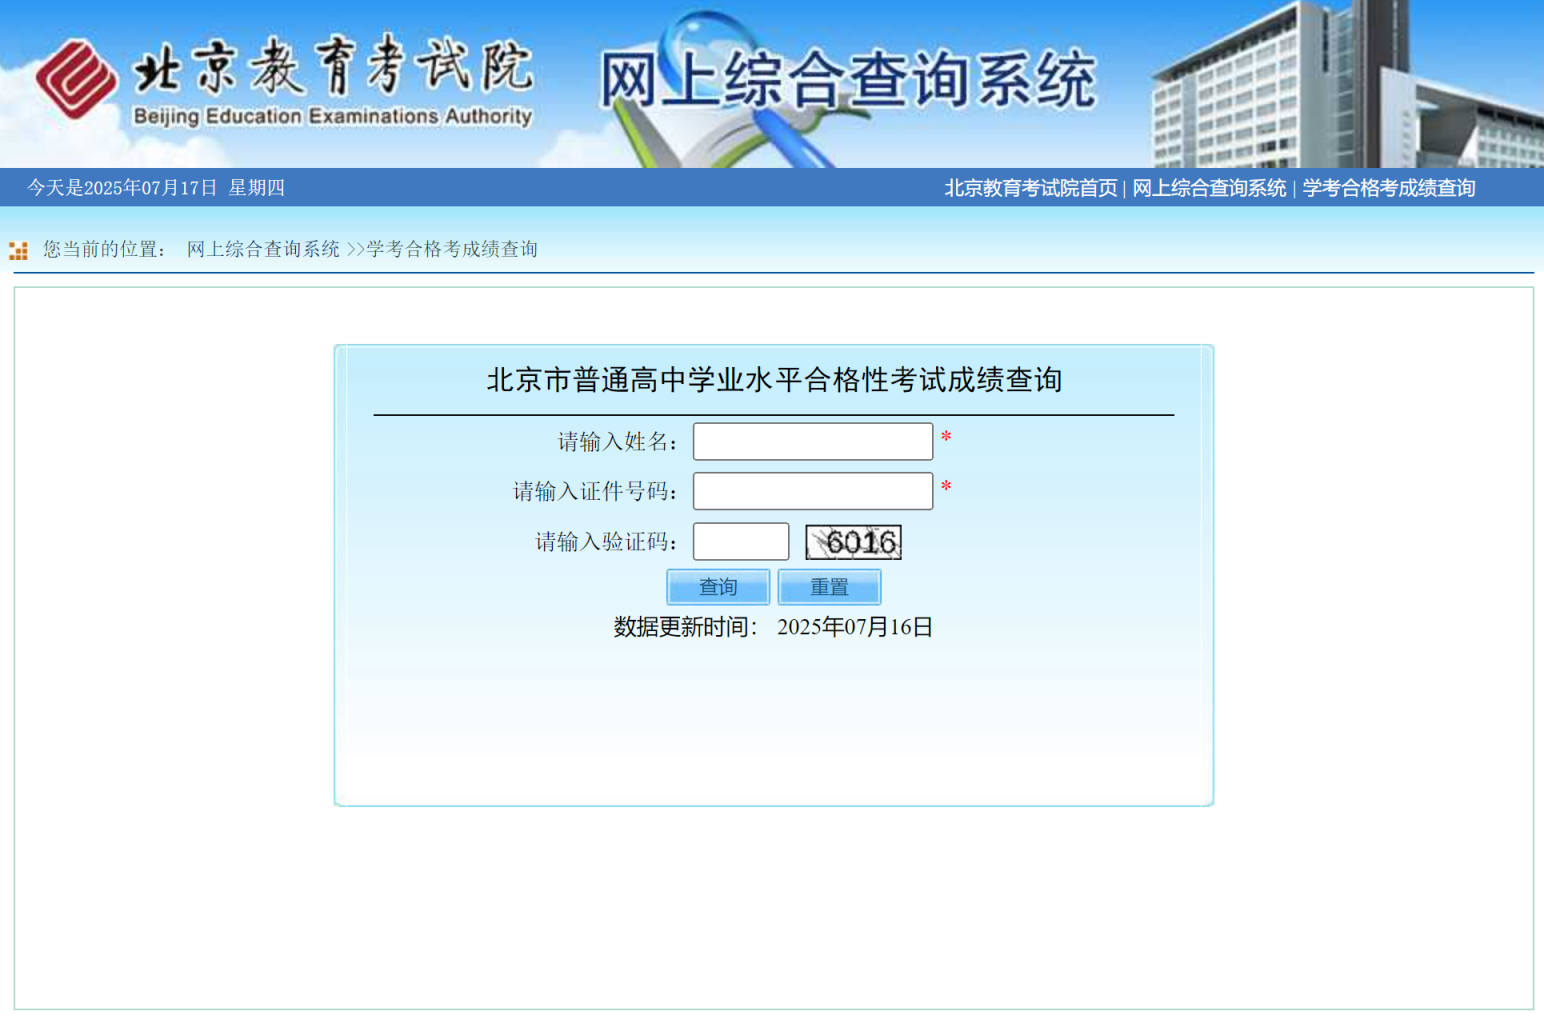Click the 学考合格考成绩查询 breadcrumb item
This screenshot has height=1027, width=1544.
(452, 249)
